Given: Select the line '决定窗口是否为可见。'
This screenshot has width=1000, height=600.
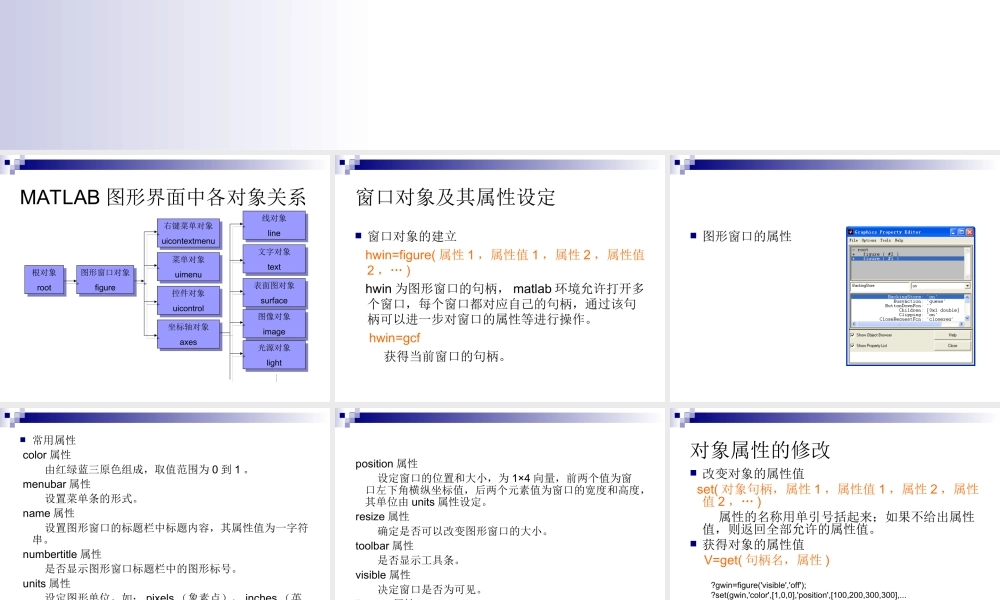Looking at the screenshot, I should tap(431, 589).
